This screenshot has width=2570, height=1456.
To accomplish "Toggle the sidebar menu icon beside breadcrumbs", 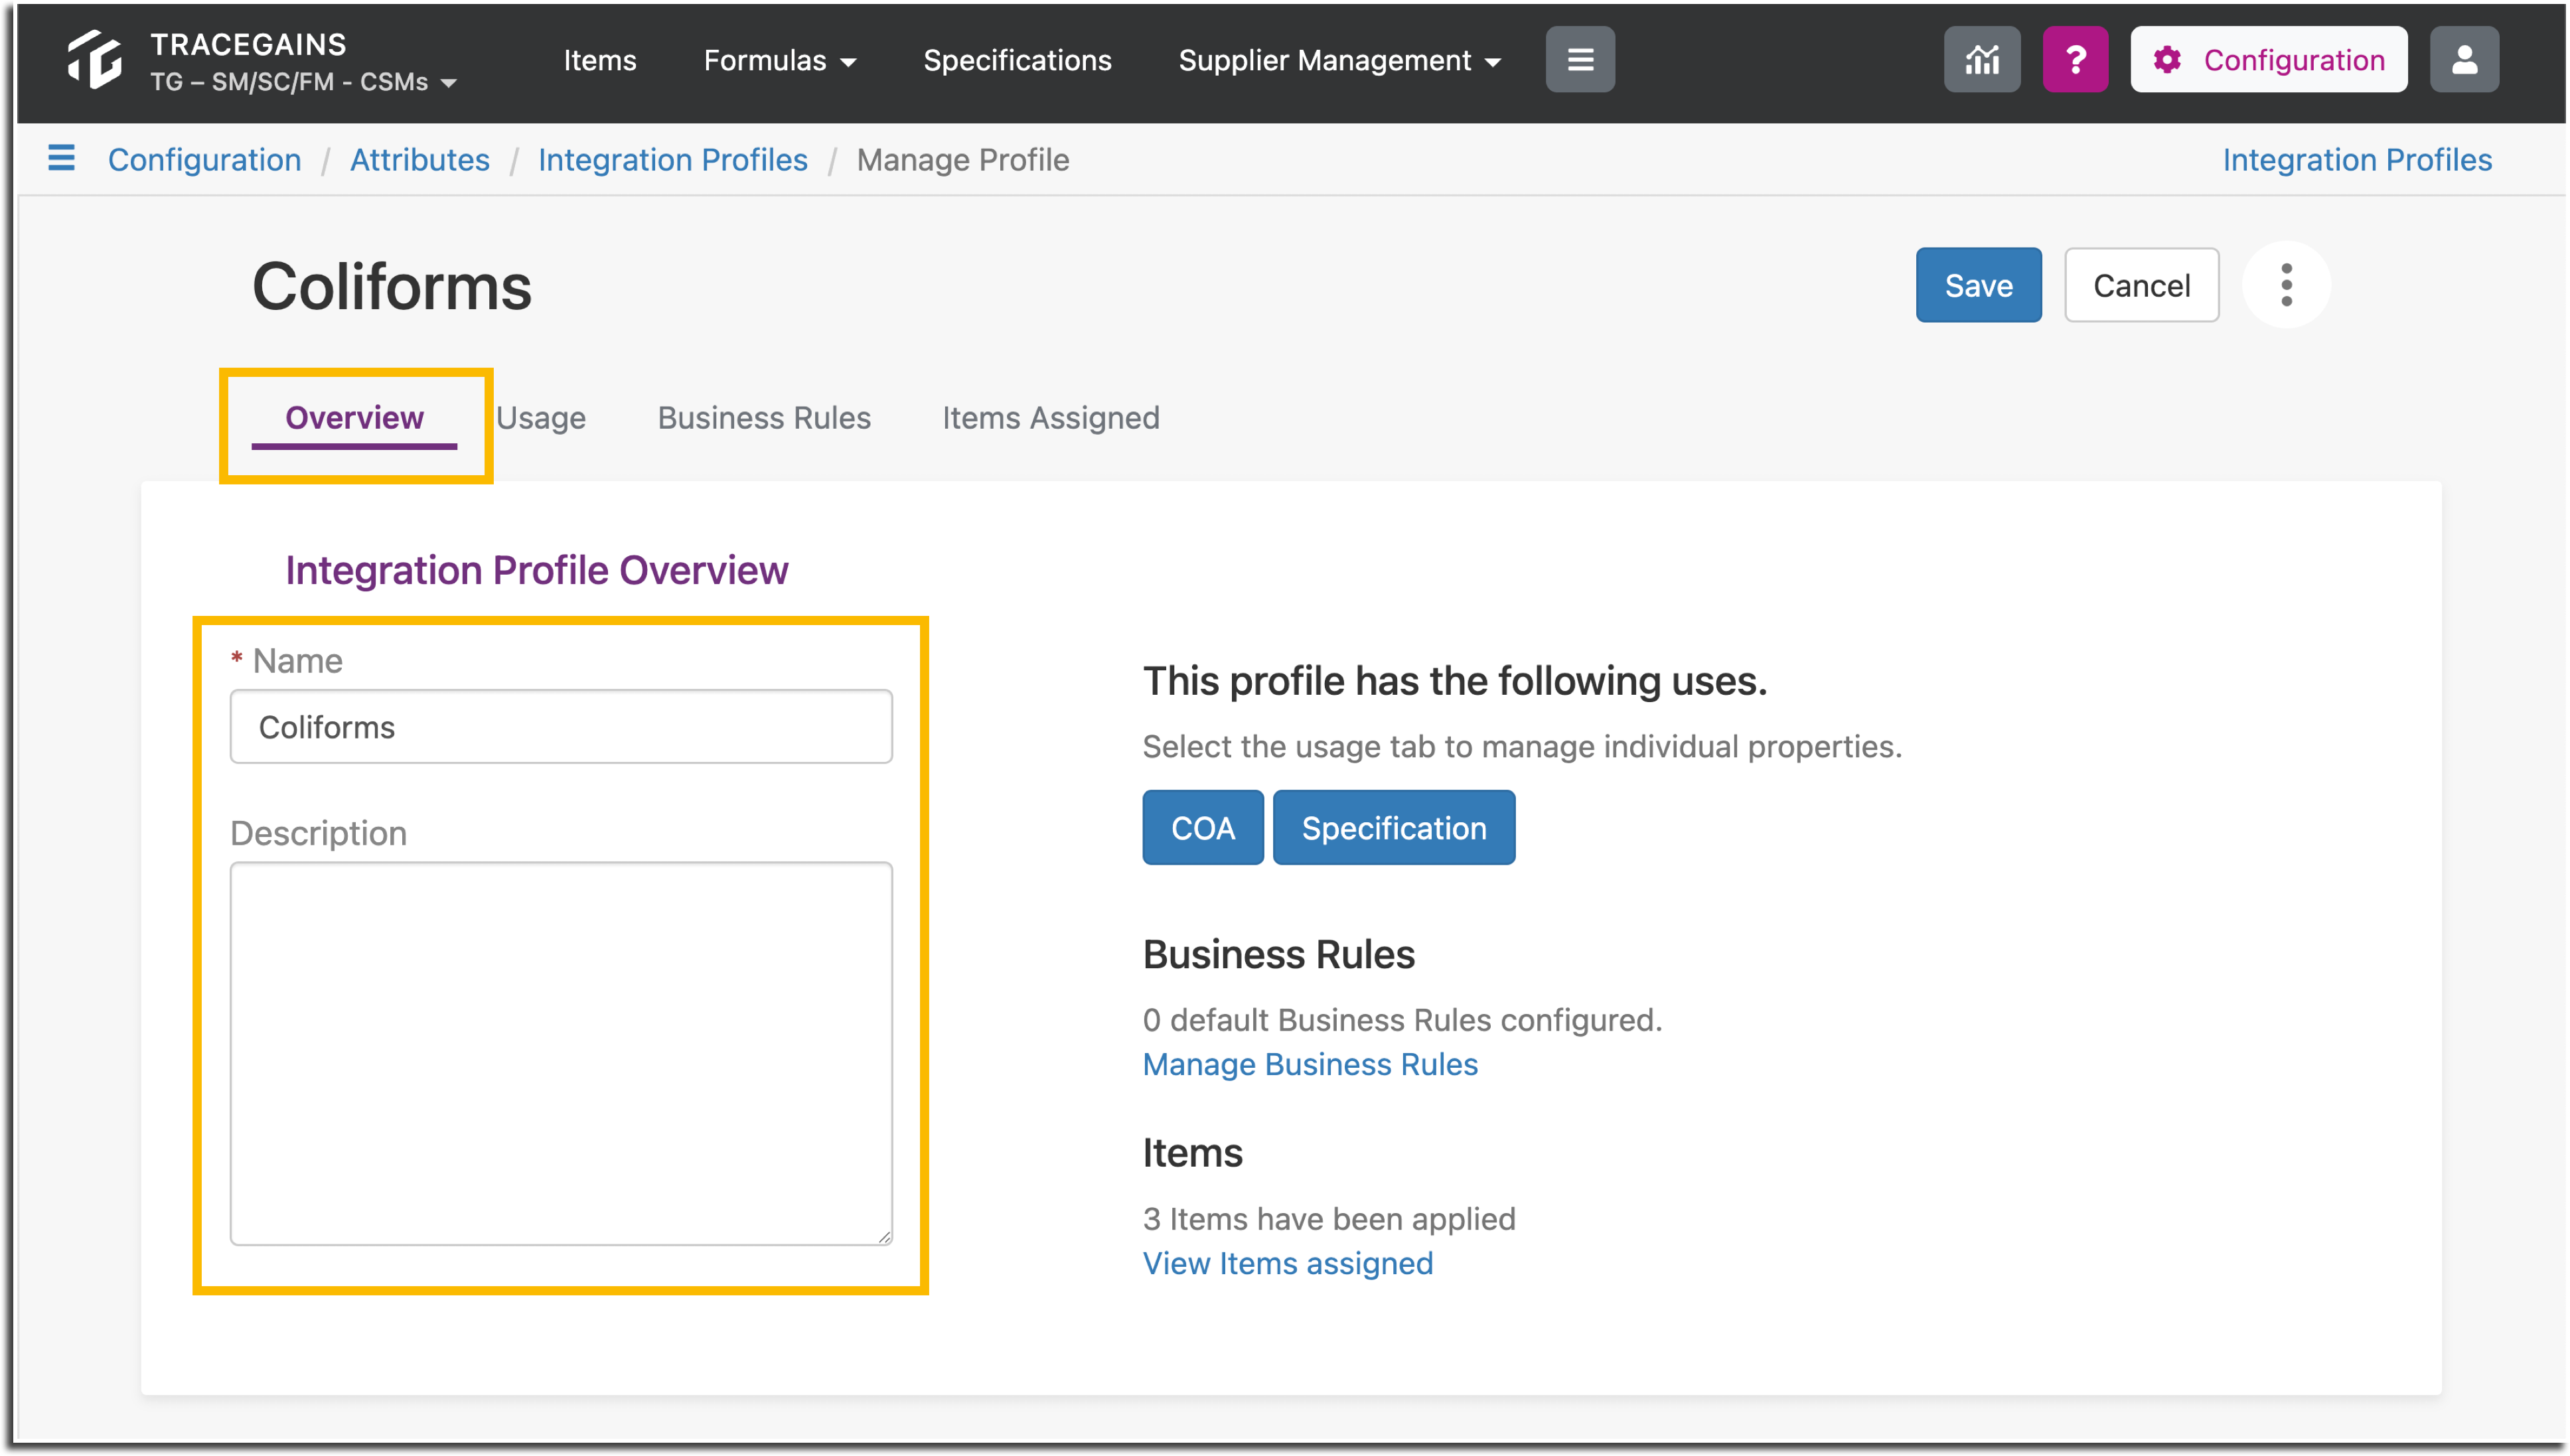I will pyautogui.click(x=61, y=158).
